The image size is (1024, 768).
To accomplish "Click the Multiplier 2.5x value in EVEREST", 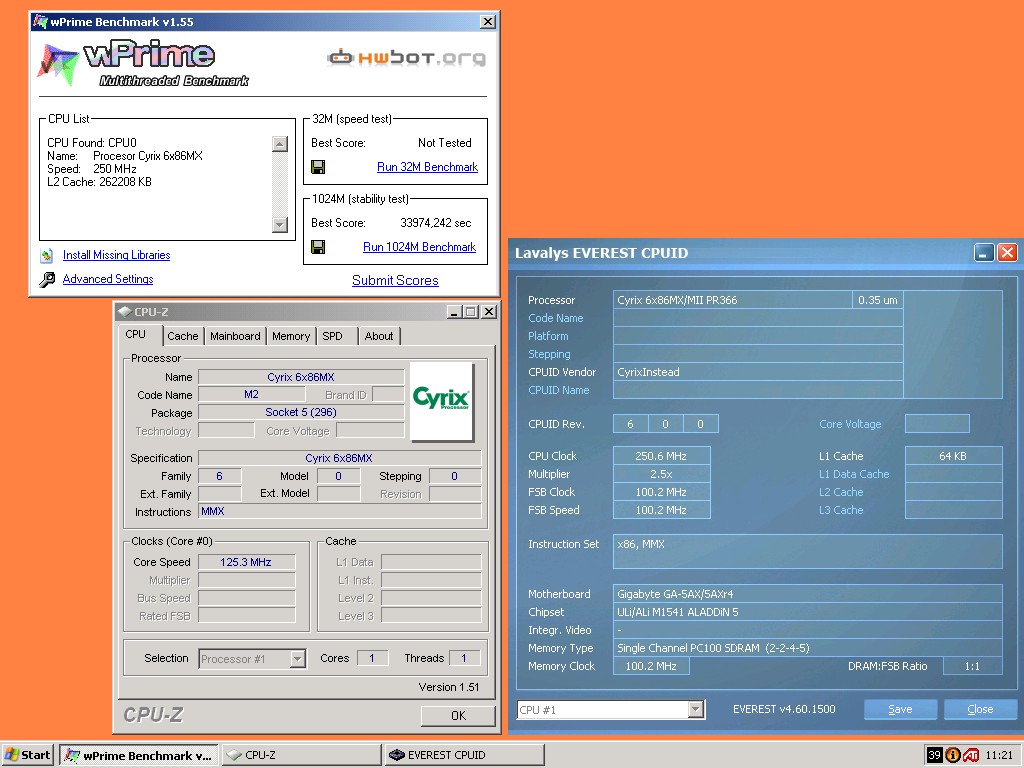I will [662, 474].
